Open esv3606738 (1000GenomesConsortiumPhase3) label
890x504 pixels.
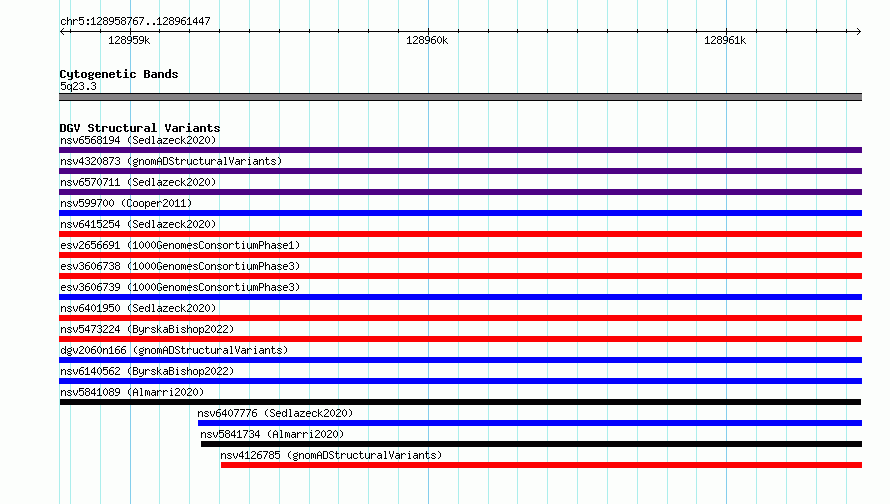click(180, 266)
